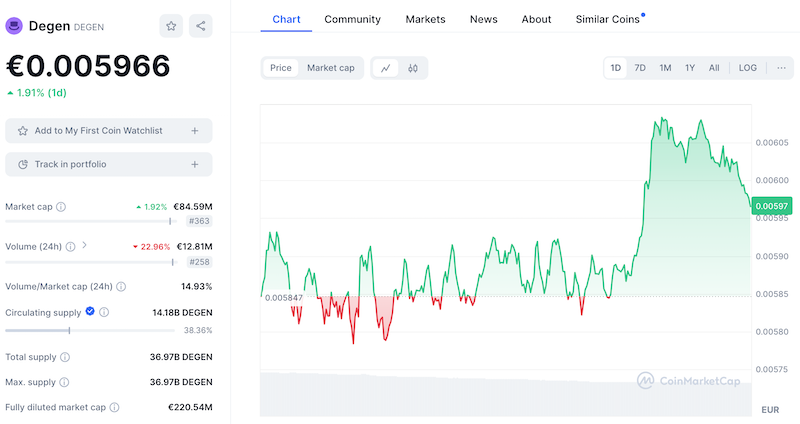Set chart range to All
800x424 pixels.
click(x=714, y=68)
